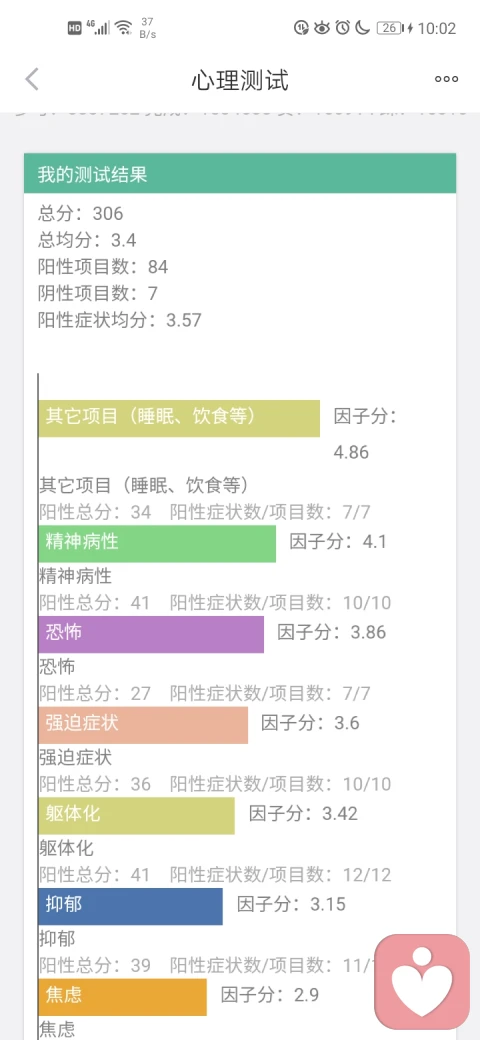Select the blue 抑郁 bar
Screen dimensions: 480x1040
pos(131,906)
